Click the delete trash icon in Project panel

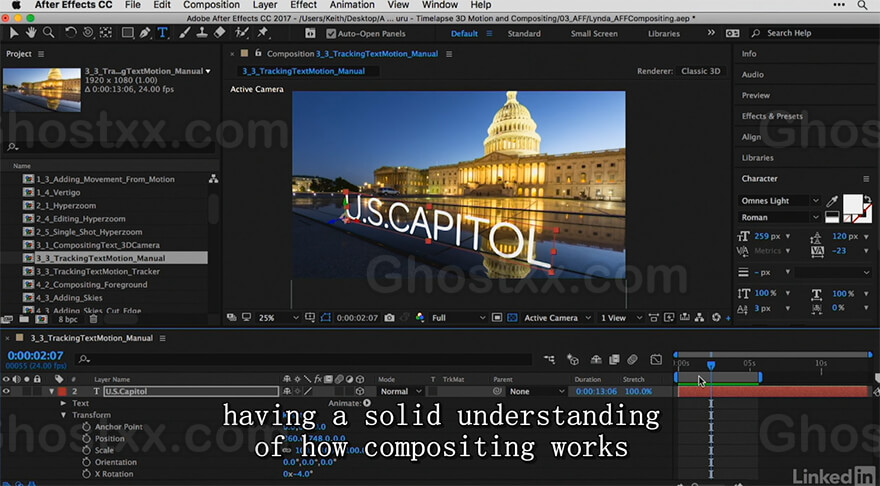(x=94, y=319)
